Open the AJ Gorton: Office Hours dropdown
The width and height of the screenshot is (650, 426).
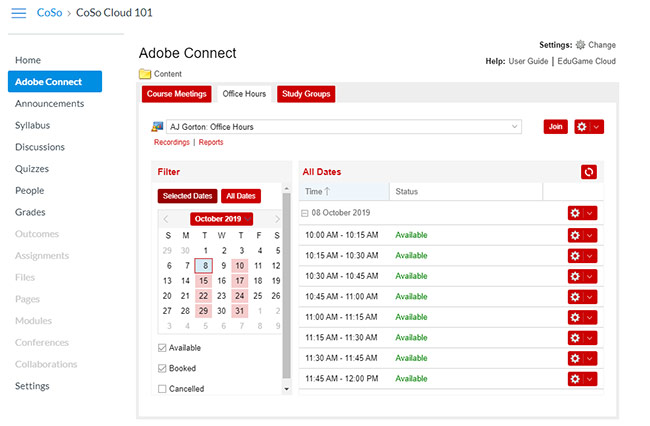[344, 127]
